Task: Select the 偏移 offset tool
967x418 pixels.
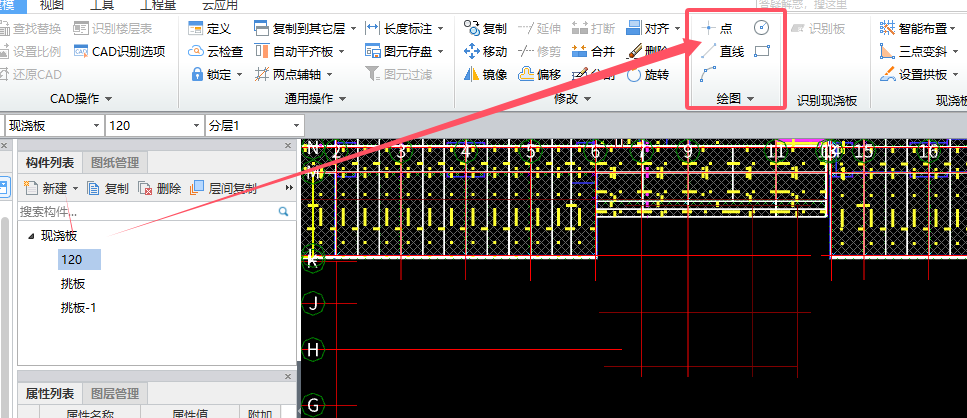Action: pos(540,75)
